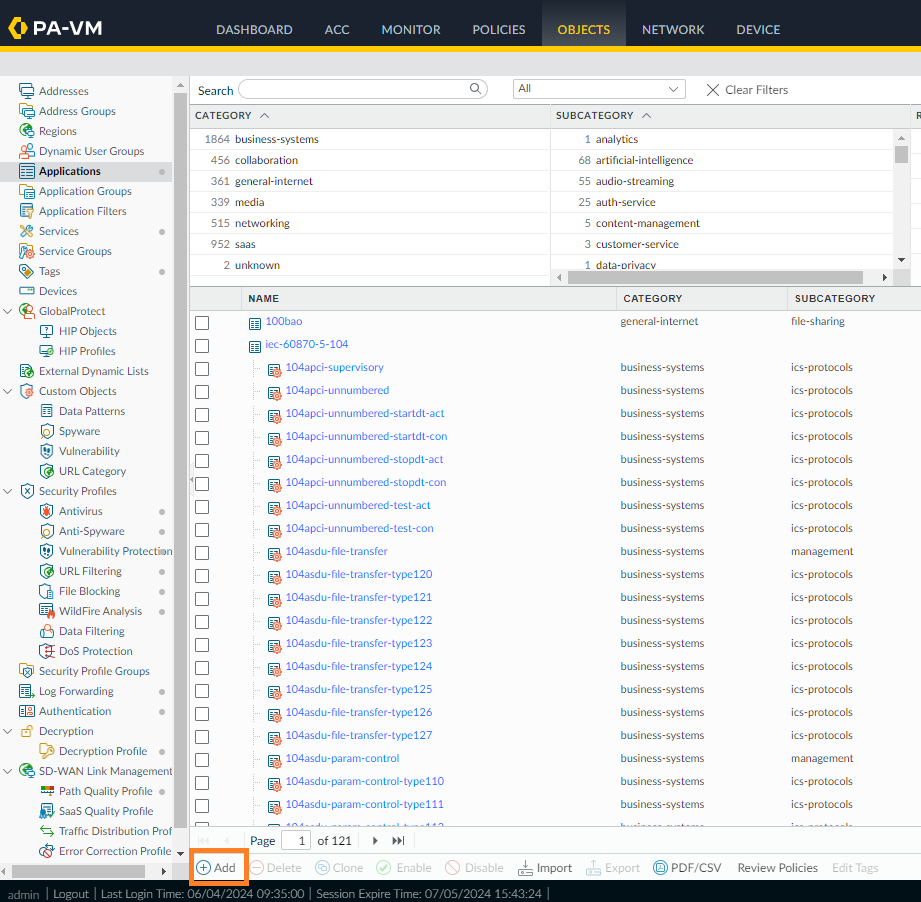921x902 pixels.
Task: Click the magnifier icon in Search box
Action: coord(476,89)
